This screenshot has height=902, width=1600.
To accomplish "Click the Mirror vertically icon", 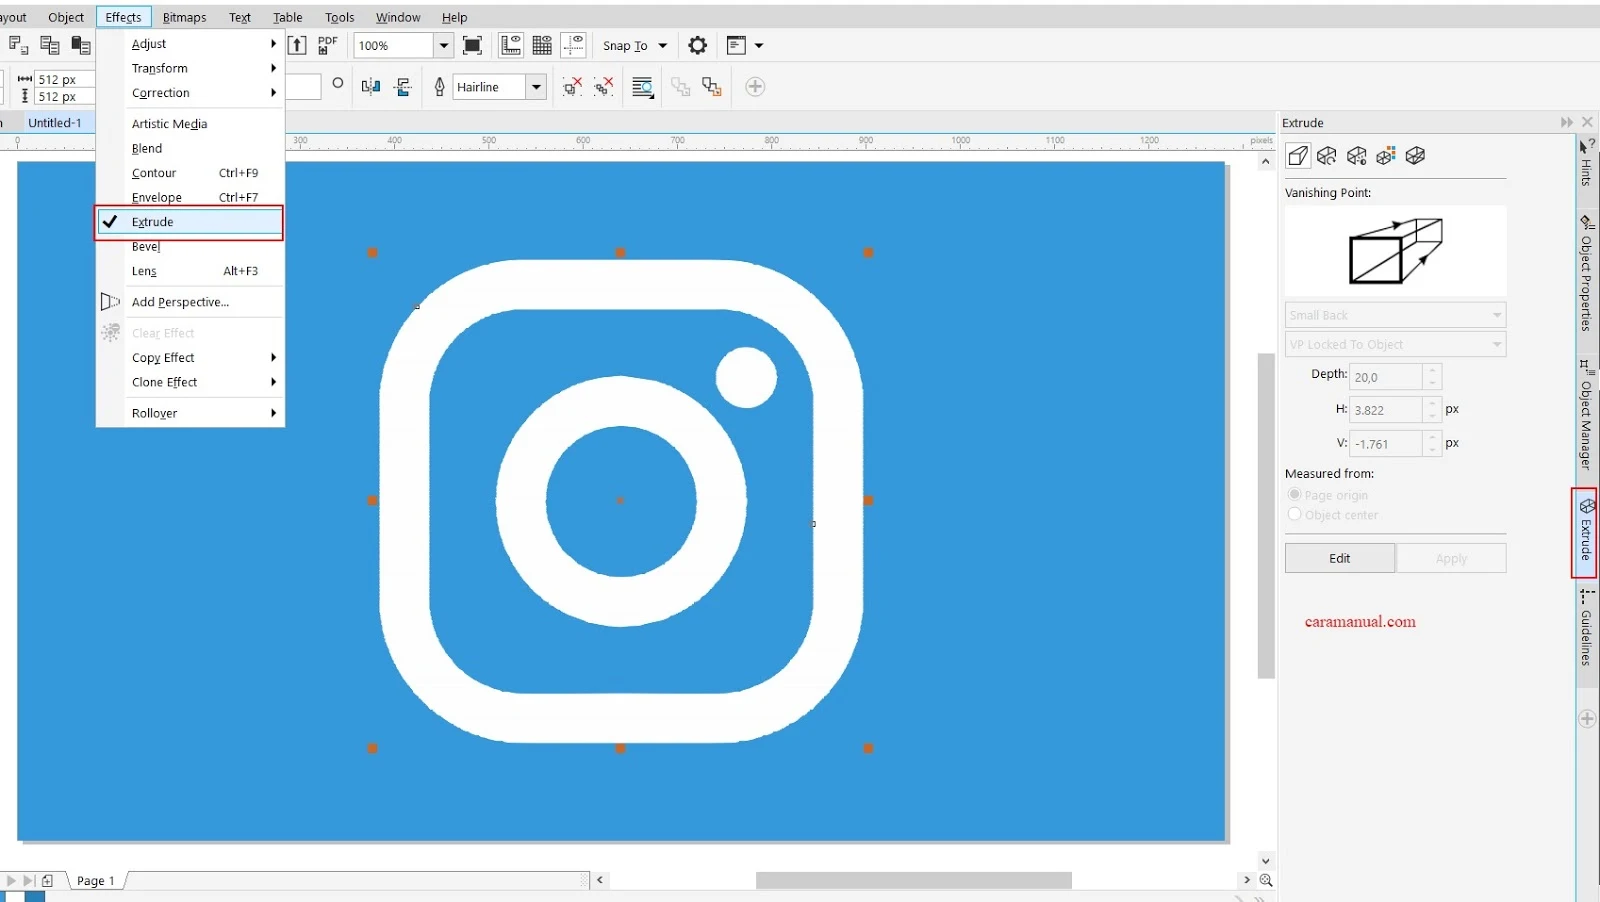I will (403, 87).
